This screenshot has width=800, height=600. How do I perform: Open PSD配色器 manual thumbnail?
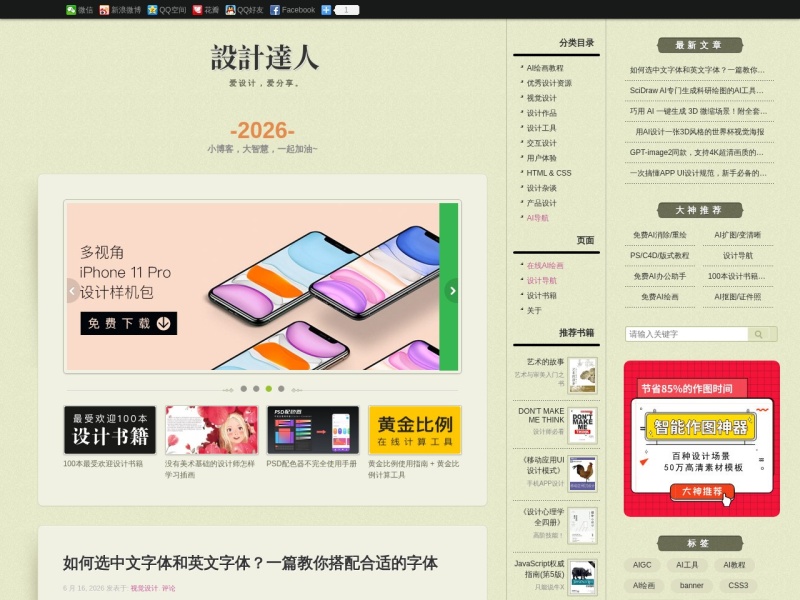click(313, 430)
